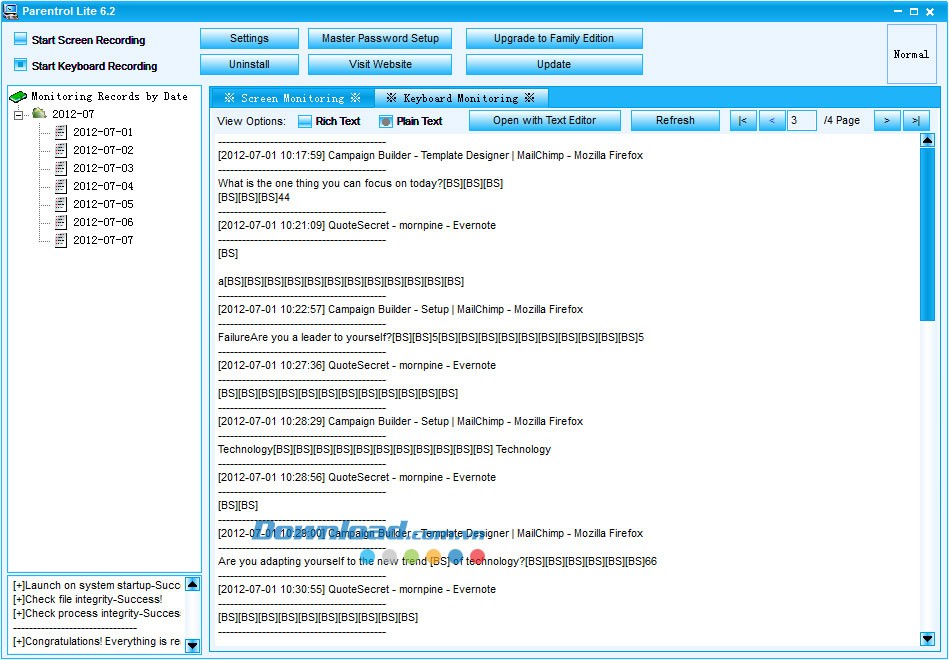Click the document icon beside 2012-07-04
Screen dimensions: 949x660
[61, 186]
